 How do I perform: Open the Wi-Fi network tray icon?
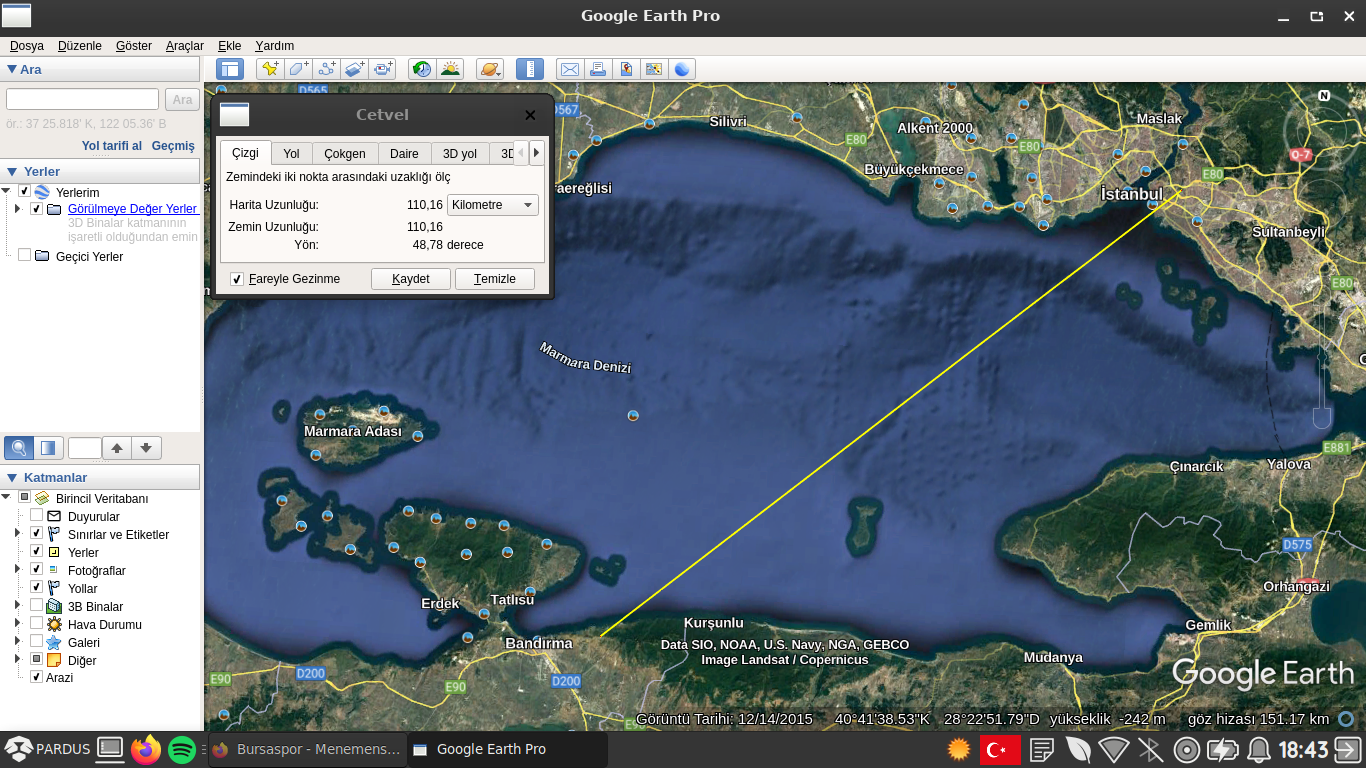pyautogui.click(x=1114, y=749)
